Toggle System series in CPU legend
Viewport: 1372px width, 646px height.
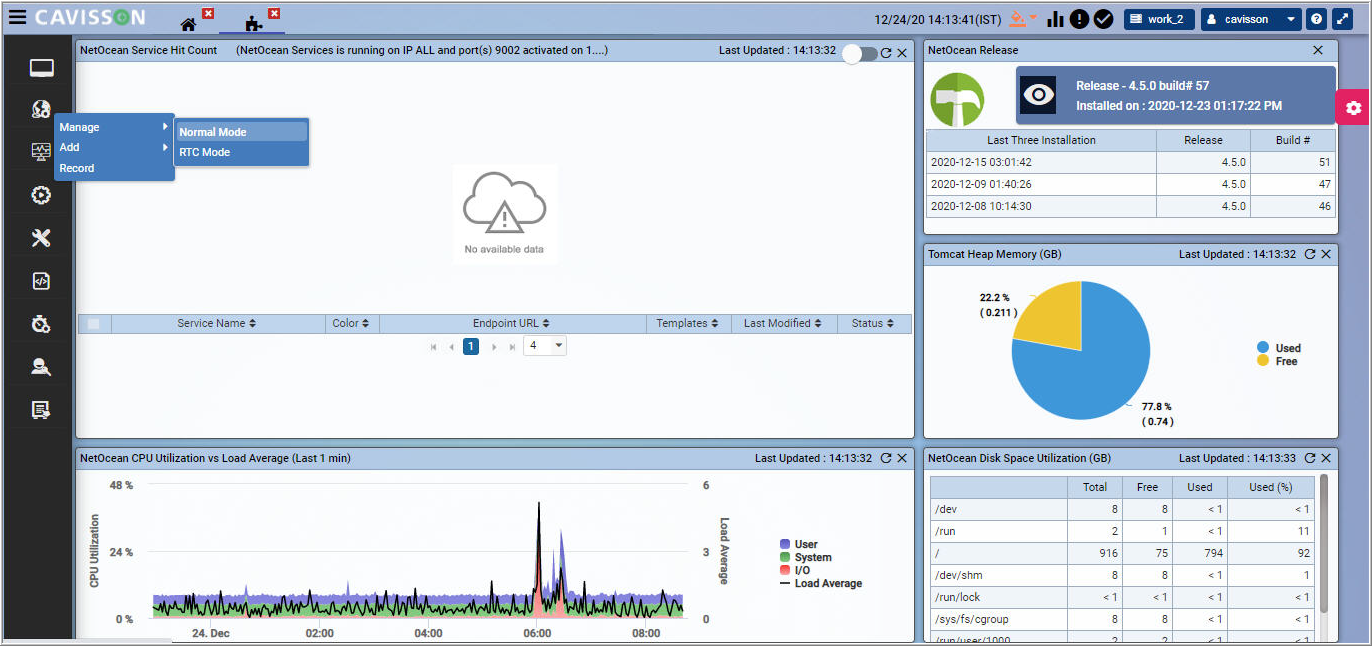pyautogui.click(x=806, y=557)
